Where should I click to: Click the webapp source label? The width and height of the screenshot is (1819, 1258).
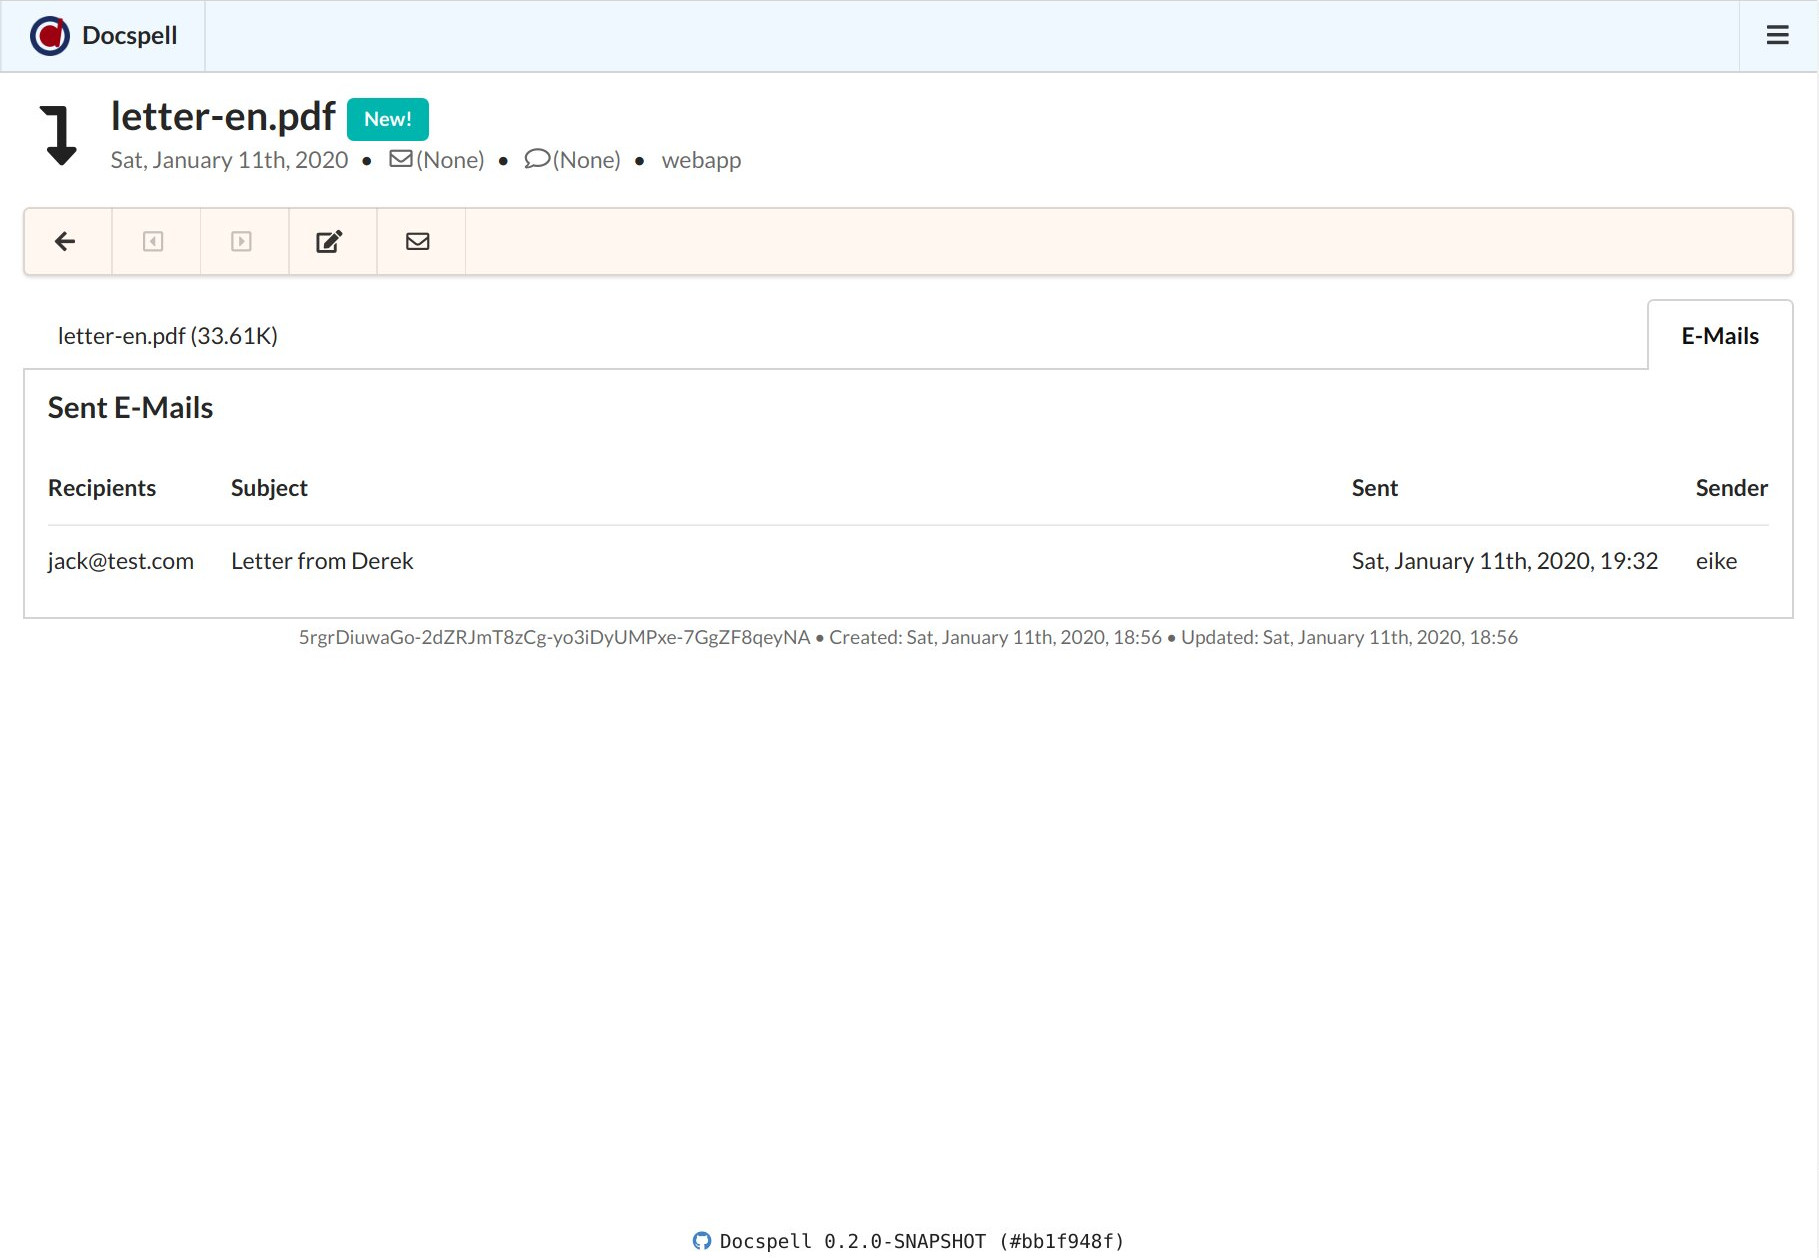pos(701,160)
